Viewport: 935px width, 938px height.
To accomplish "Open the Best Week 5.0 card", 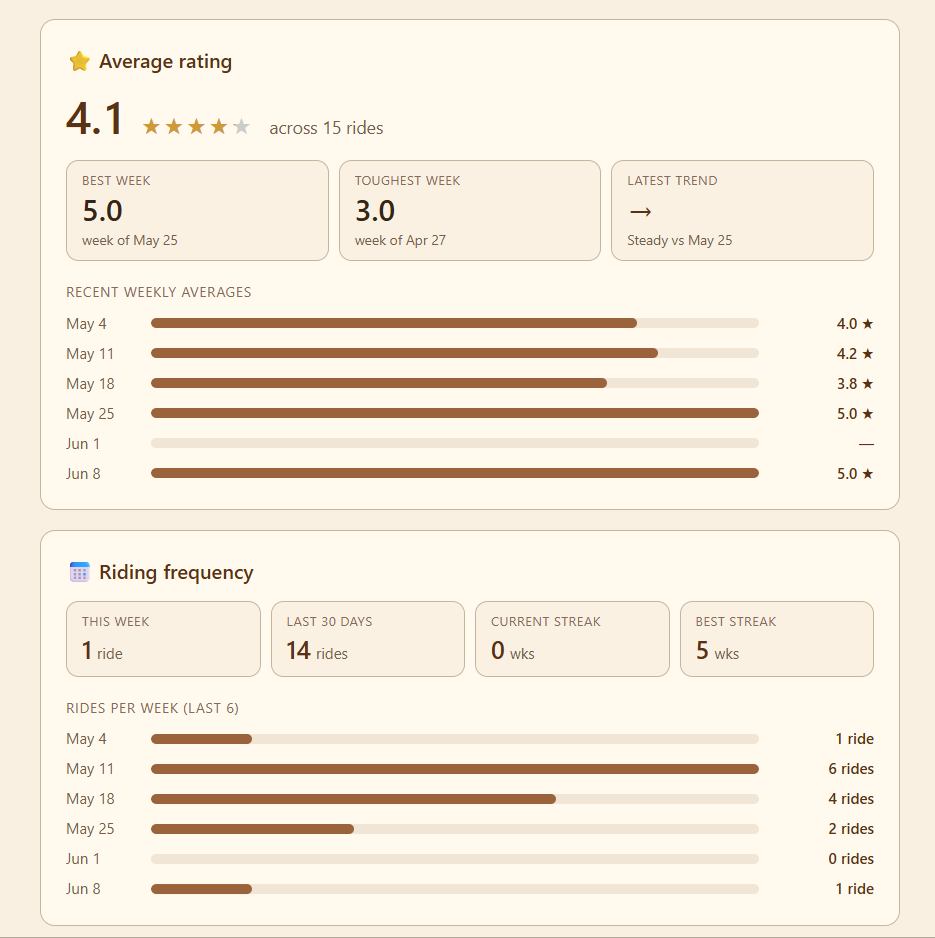I will (197, 211).
